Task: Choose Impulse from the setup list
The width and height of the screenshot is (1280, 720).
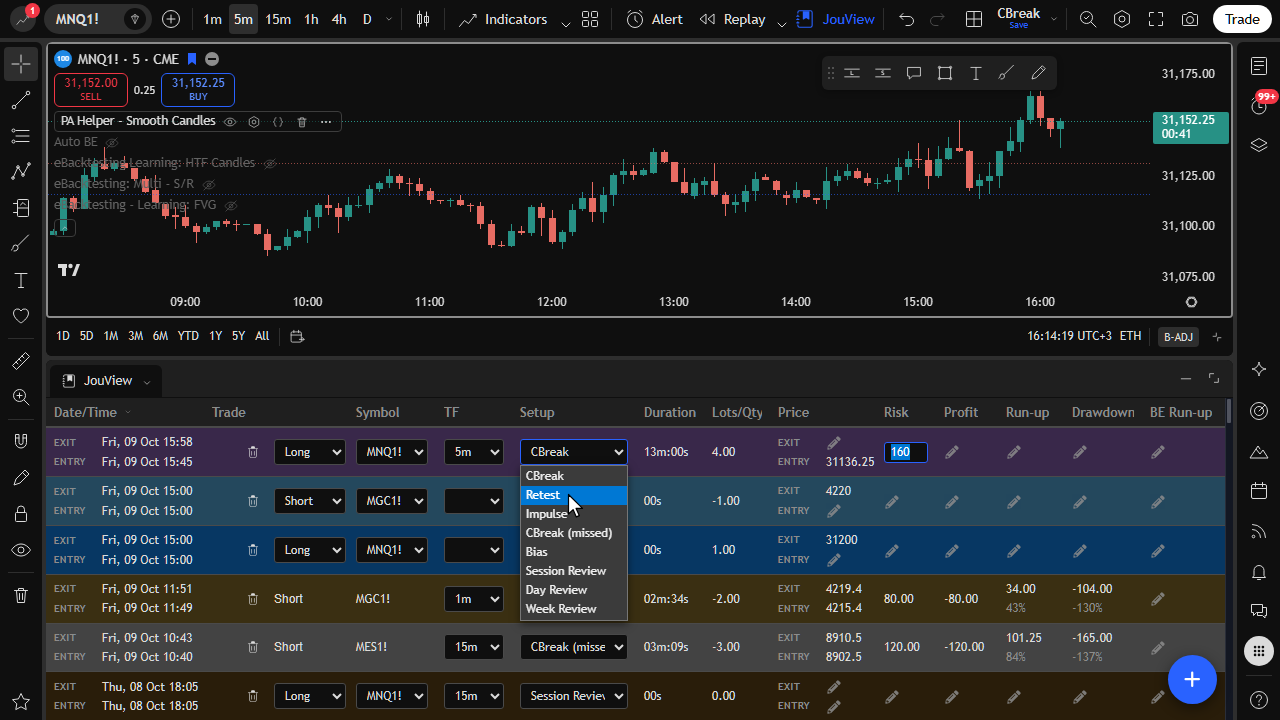Action: pyautogui.click(x=574, y=514)
